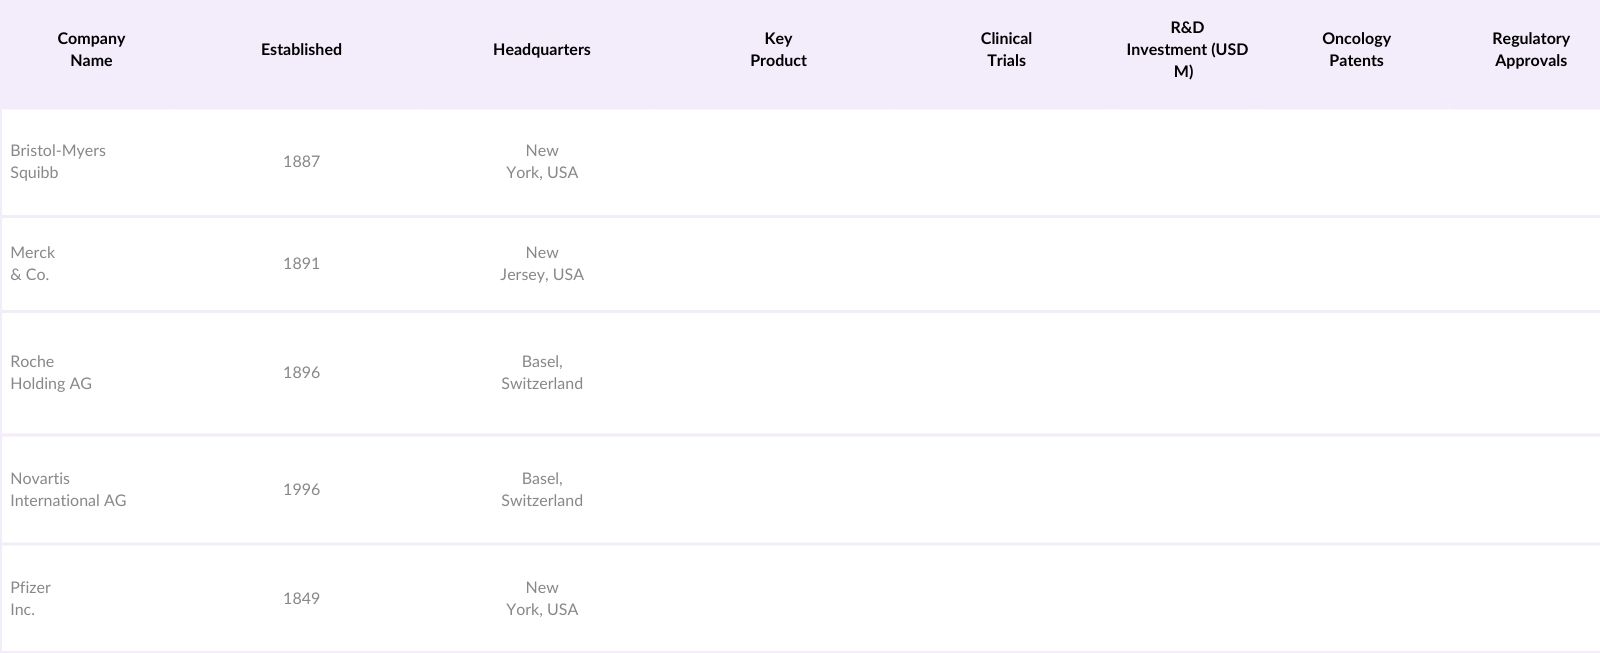Click the 1891 established year cell
This screenshot has height=653, width=1600.
(x=301, y=264)
